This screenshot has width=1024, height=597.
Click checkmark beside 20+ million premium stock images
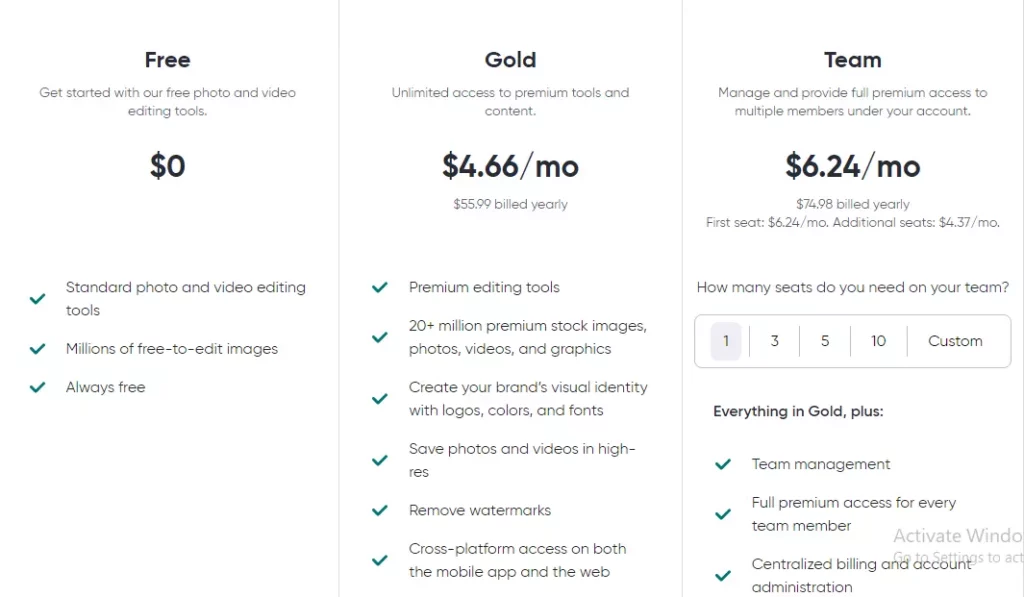coord(380,337)
